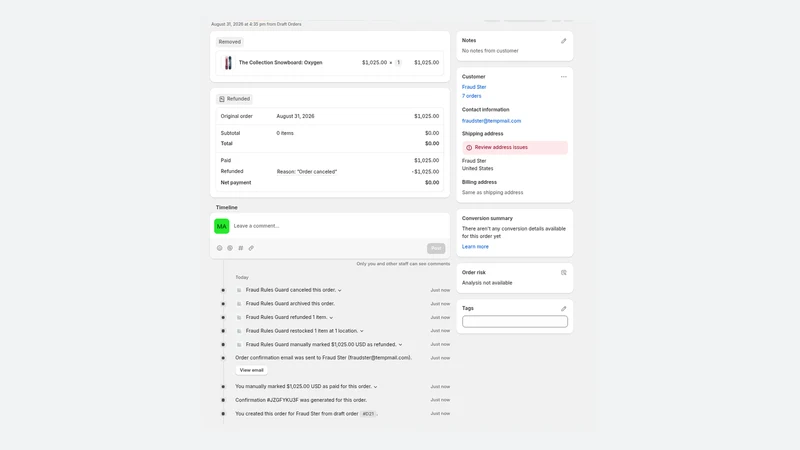The height and width of the screenshot is (450, 800).
Task: Edit order notes with pencil icon
Action: (x=563, y=41)
